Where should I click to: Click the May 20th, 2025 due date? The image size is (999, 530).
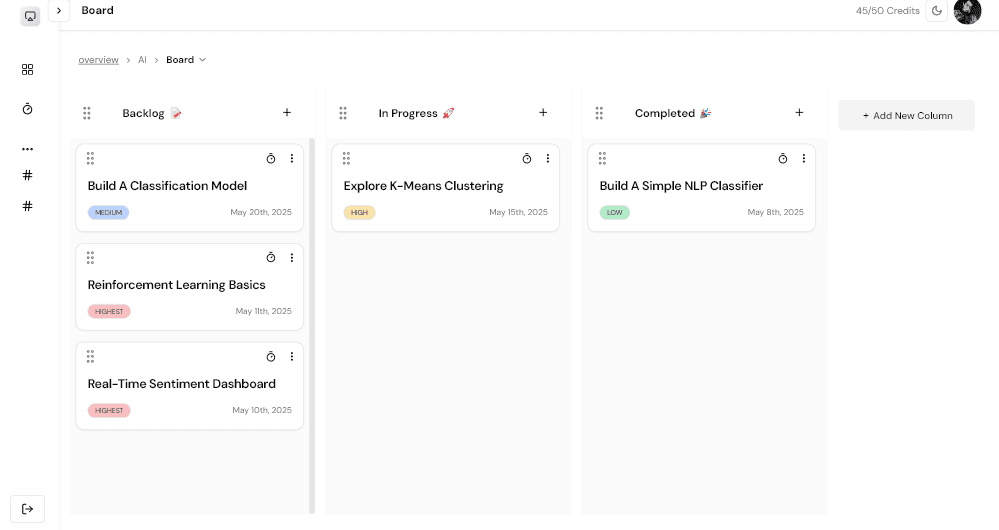[x=261, y=212]
